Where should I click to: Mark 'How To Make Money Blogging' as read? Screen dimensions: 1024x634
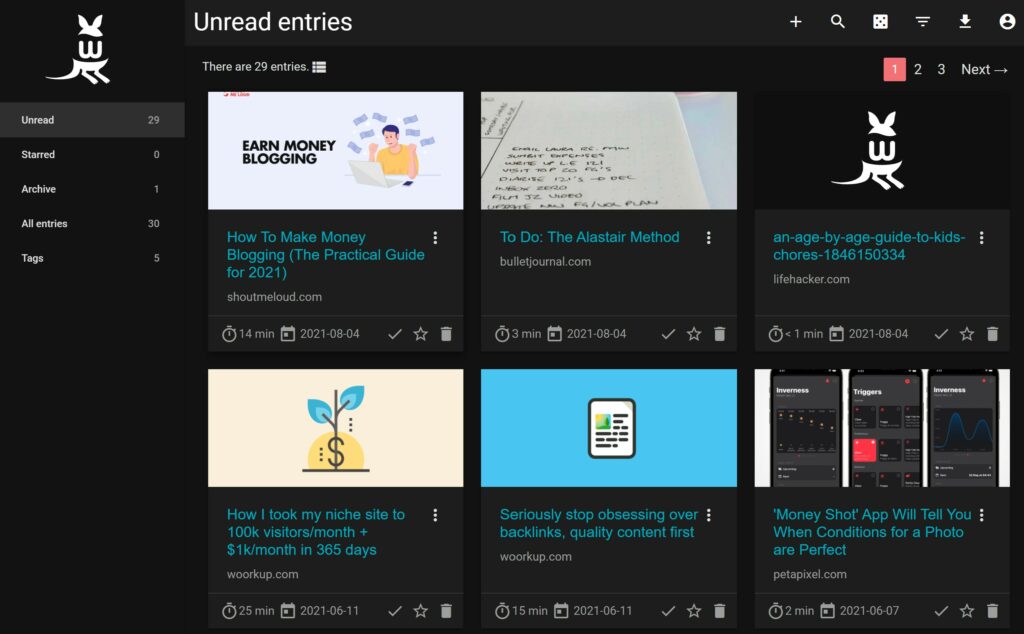[394, 333]
